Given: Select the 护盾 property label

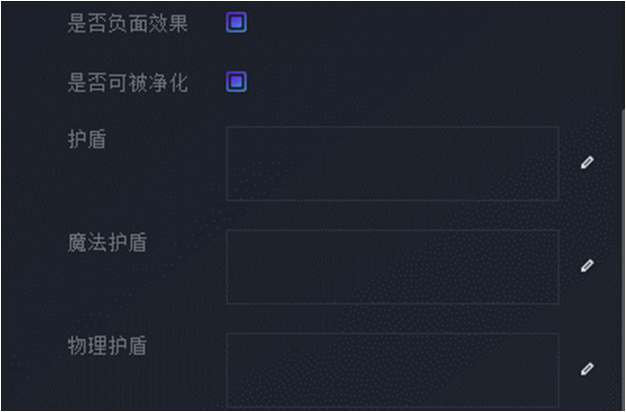Looking at the screenshot, I should pos(87,139).
